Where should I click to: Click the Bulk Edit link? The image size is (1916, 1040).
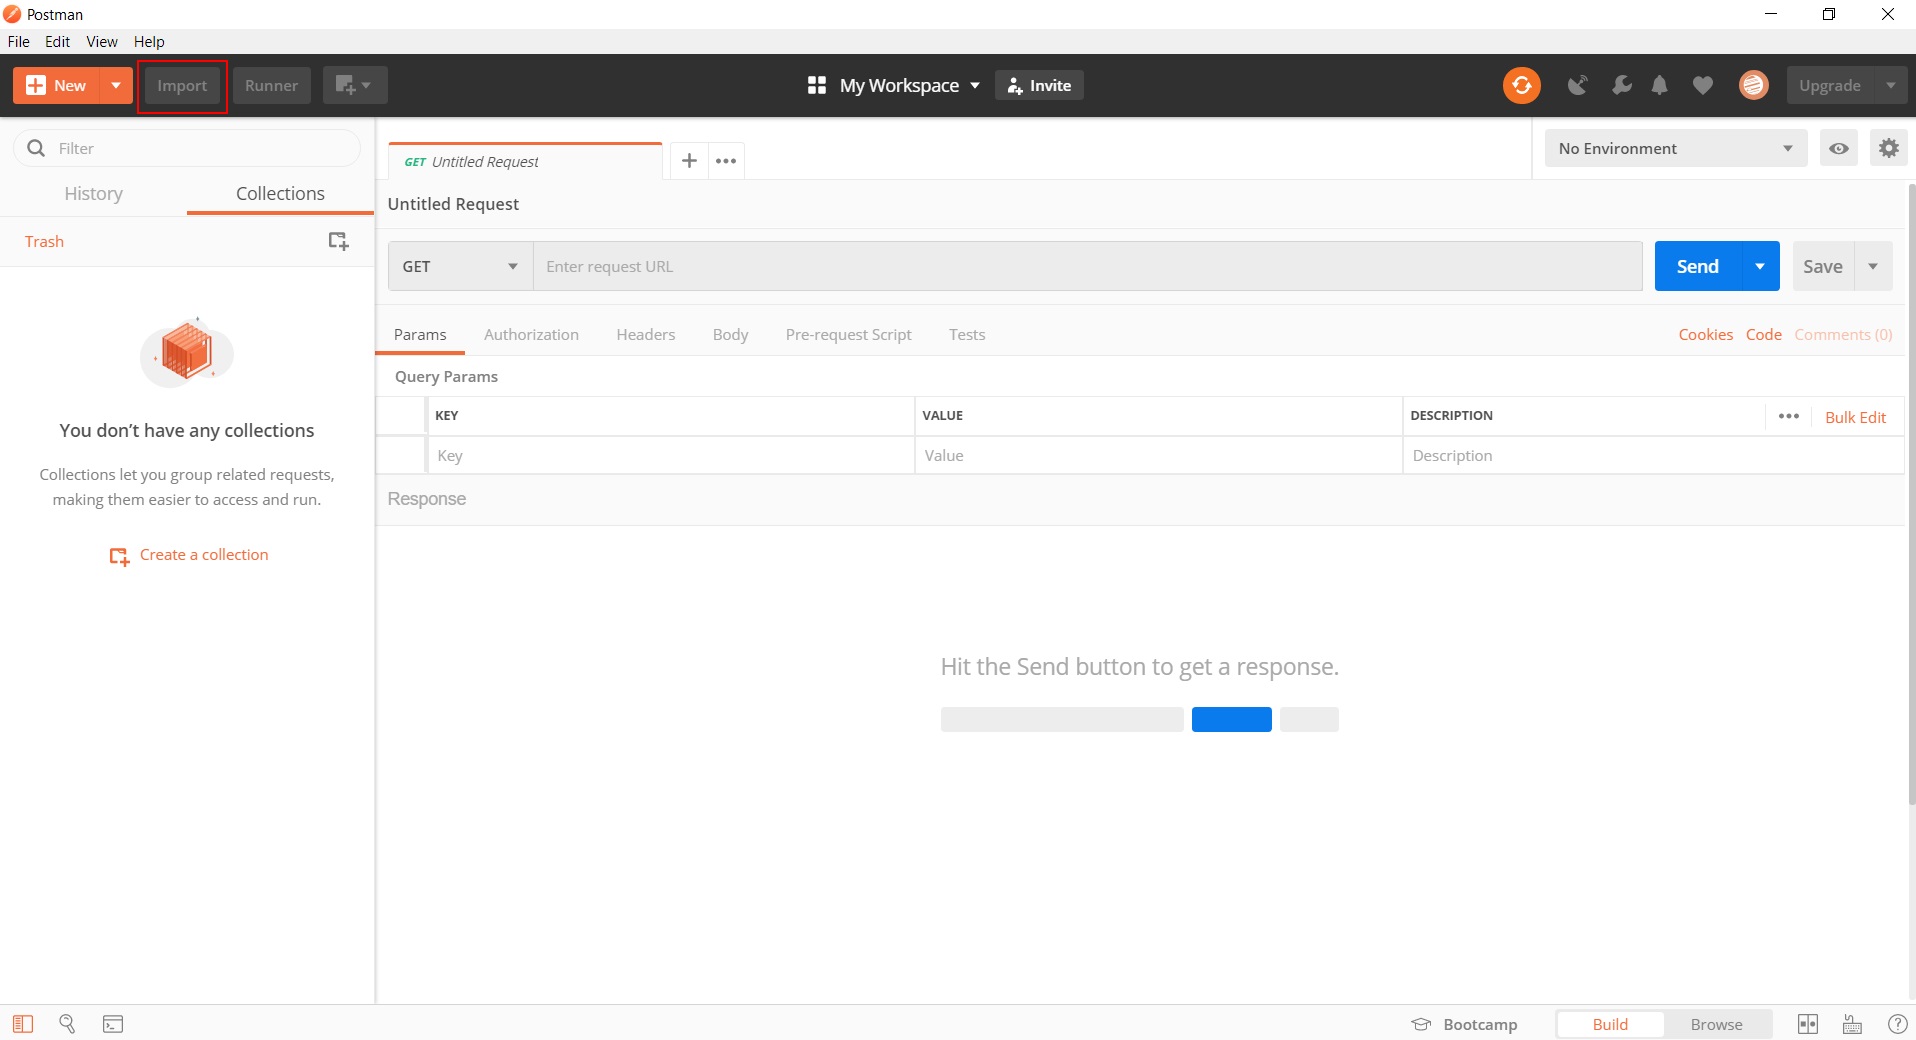[1855, 417]
